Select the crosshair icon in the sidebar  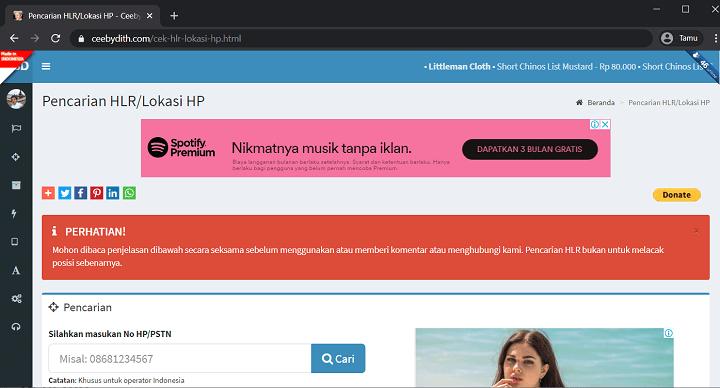point(16,157)
